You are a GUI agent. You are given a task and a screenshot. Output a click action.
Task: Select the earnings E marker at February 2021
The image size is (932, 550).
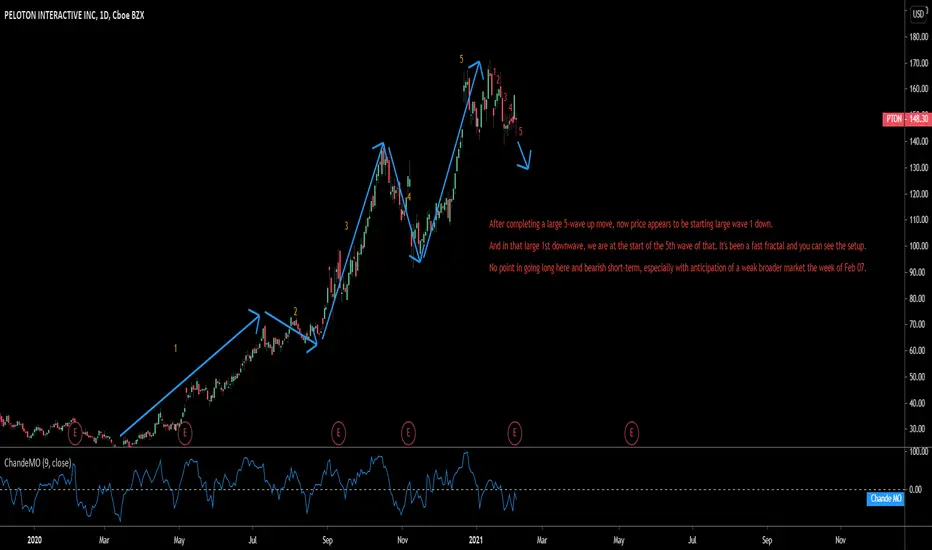[515, 433]
